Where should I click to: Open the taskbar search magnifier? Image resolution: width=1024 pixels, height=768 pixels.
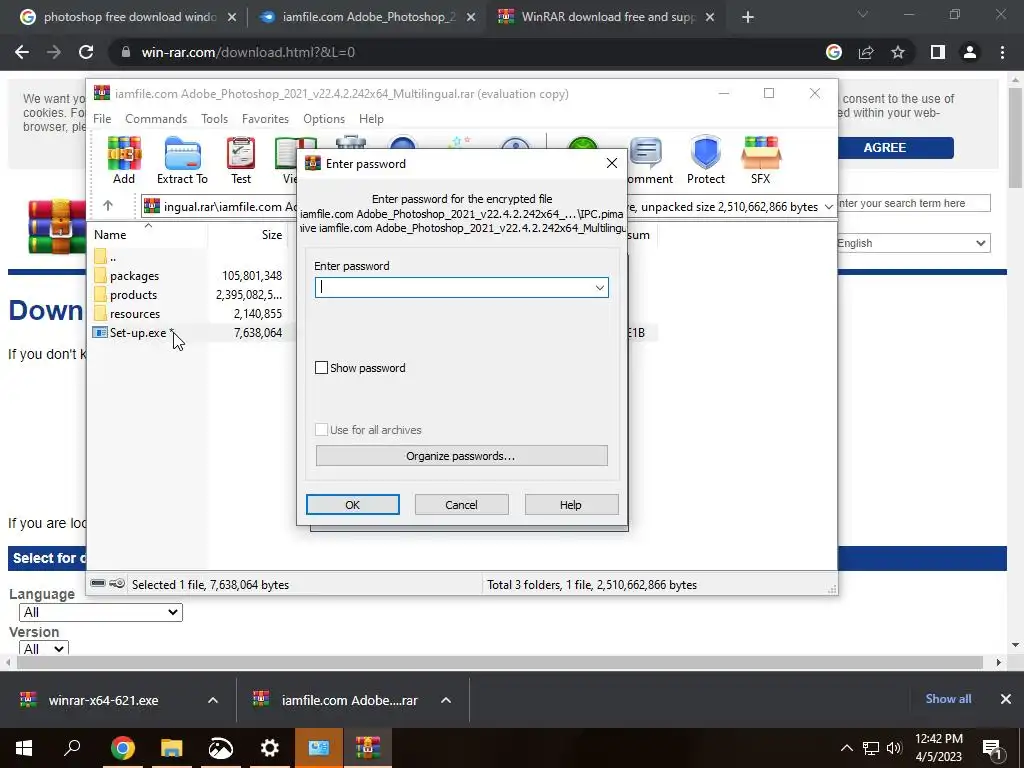[72, 748]
